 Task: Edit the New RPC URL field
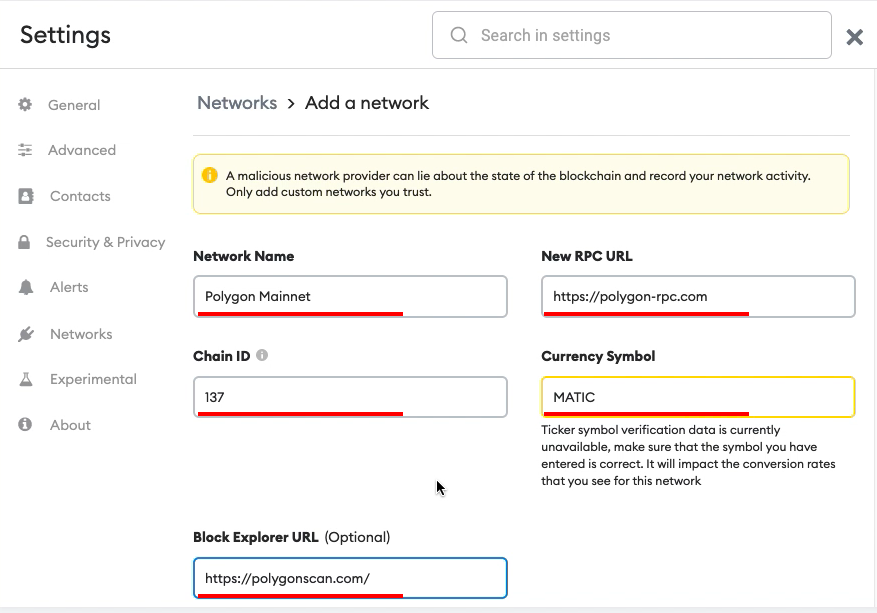[x=698, y=296]
